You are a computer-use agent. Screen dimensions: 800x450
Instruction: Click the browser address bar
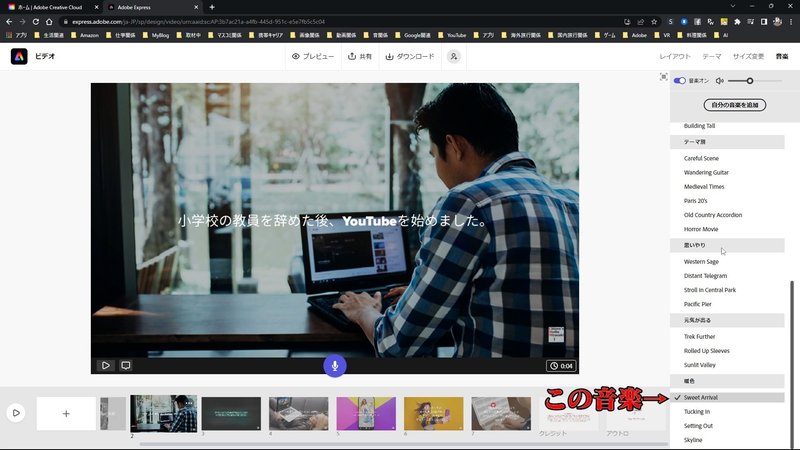click(337, 21)
